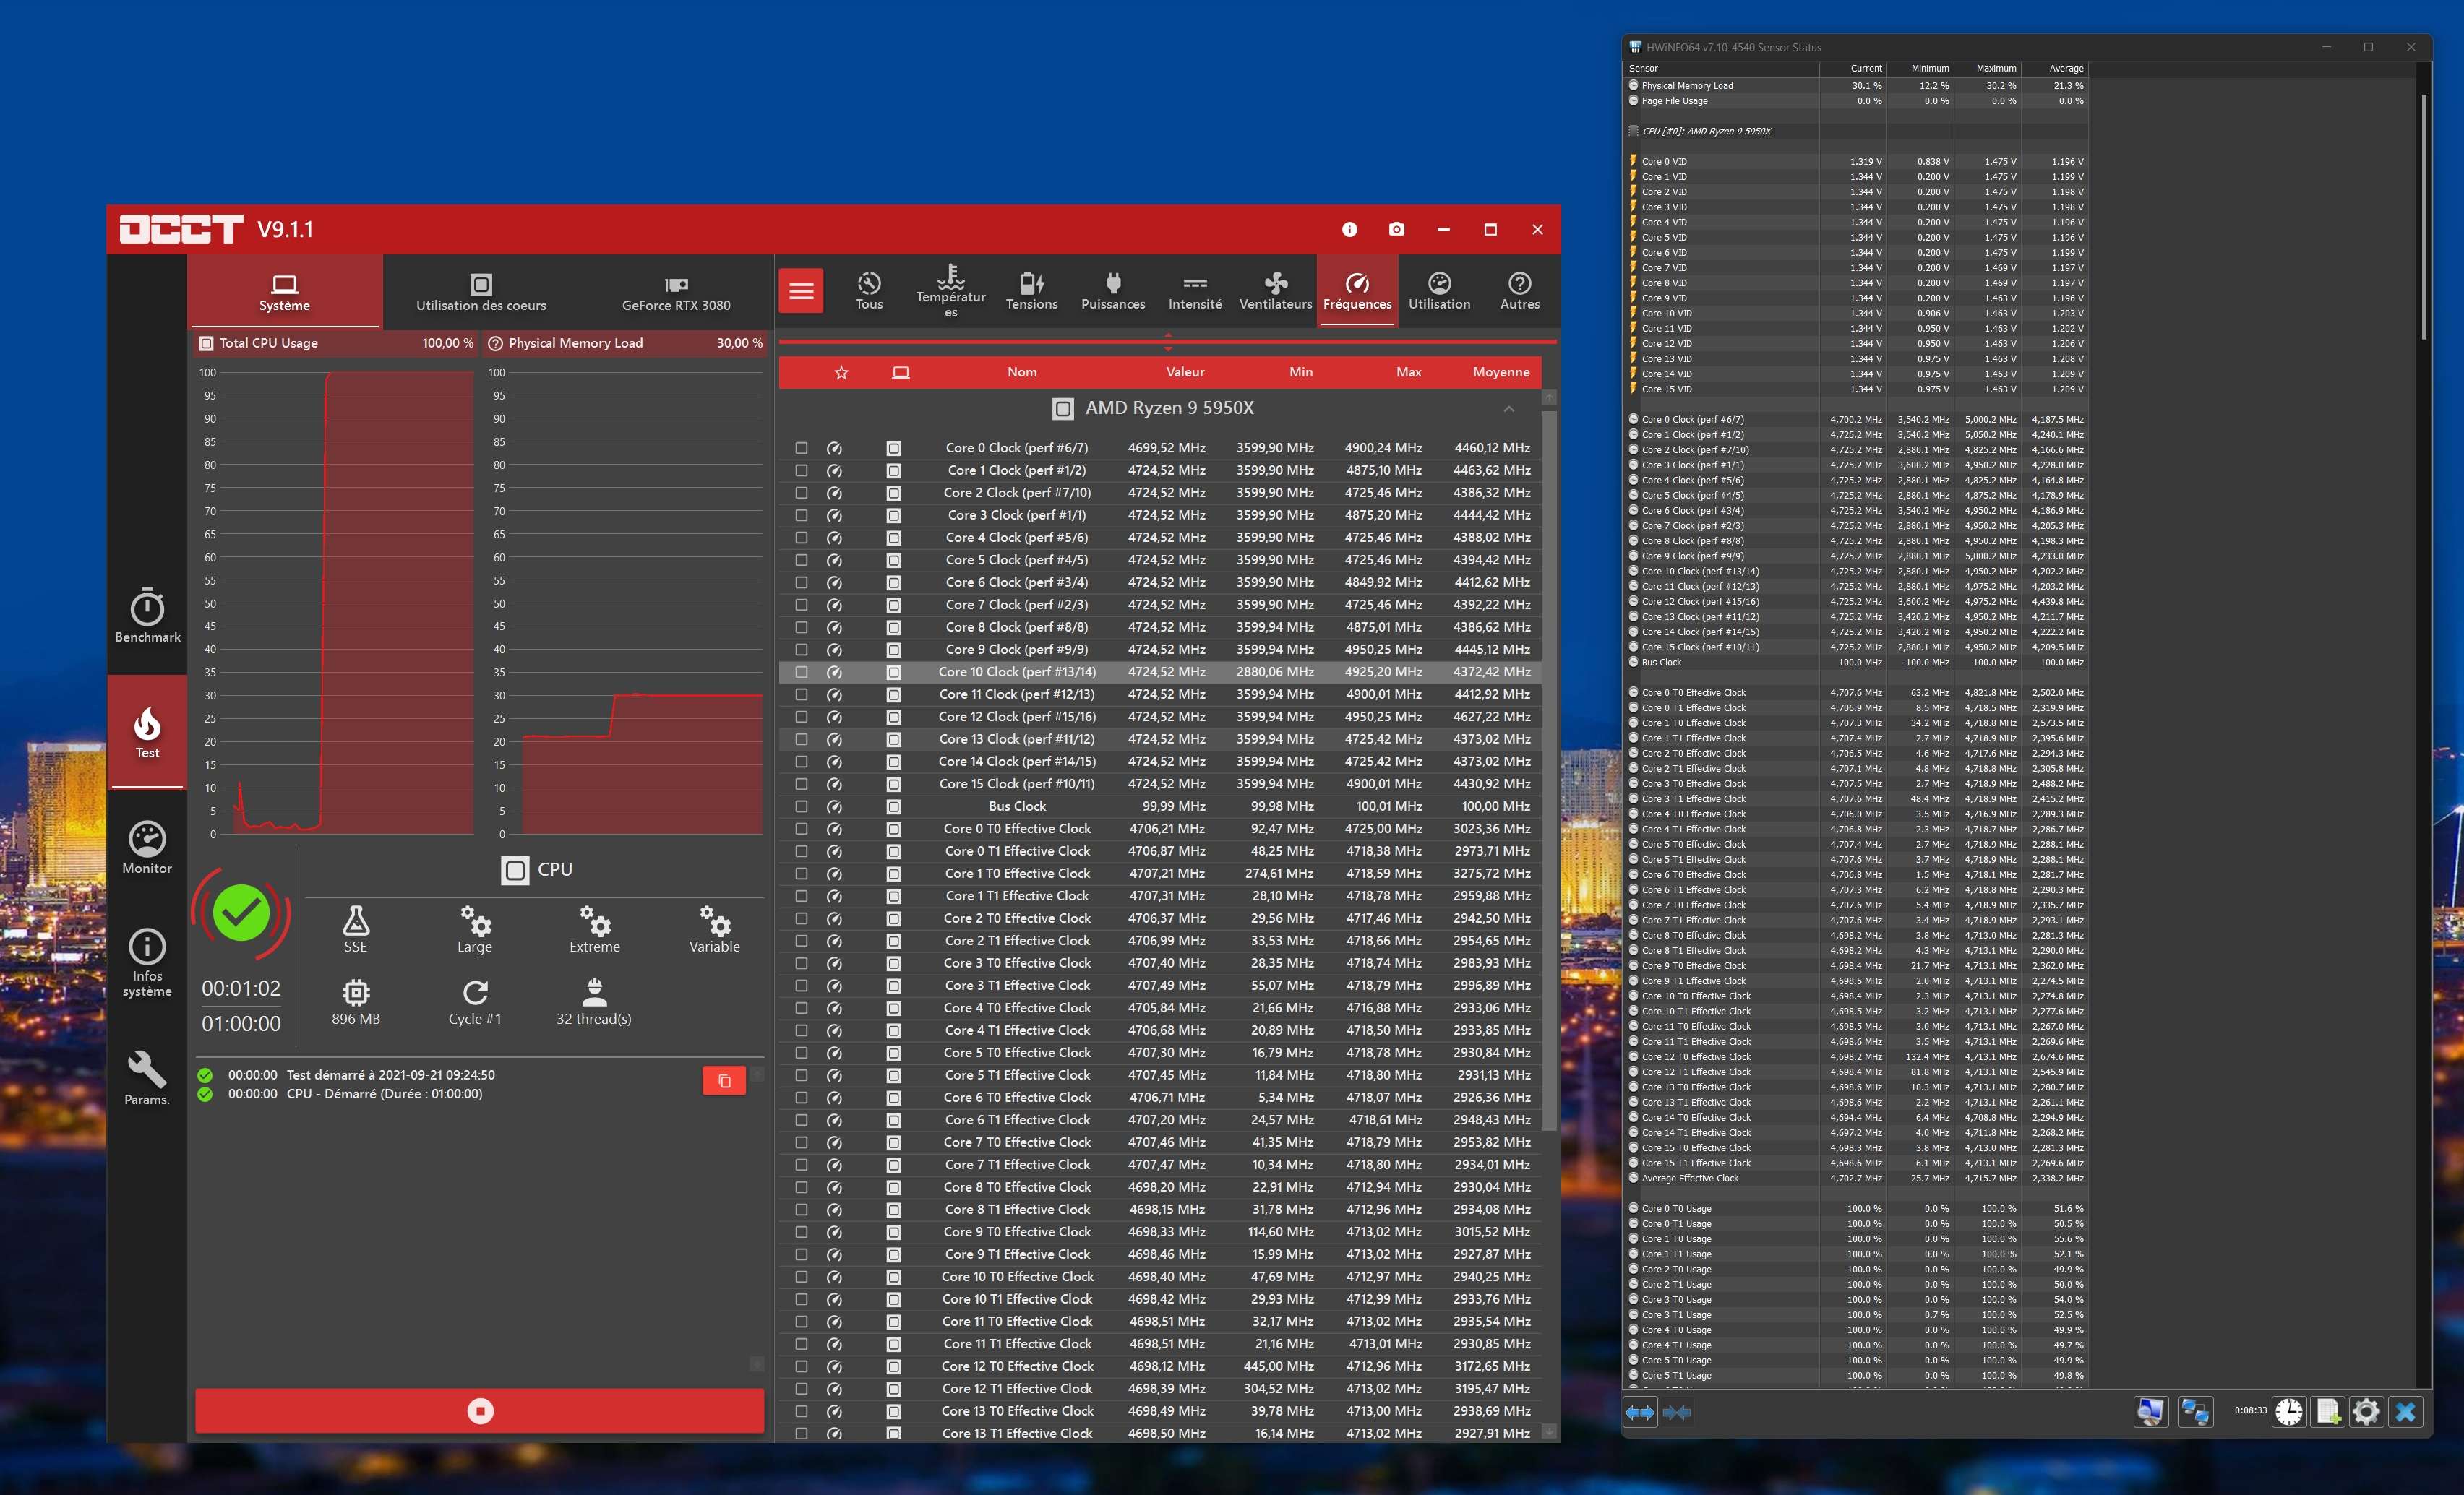
Task: Collapse the AMD Ryzen 9 5950X group
Action: (x=1508, y=408)
